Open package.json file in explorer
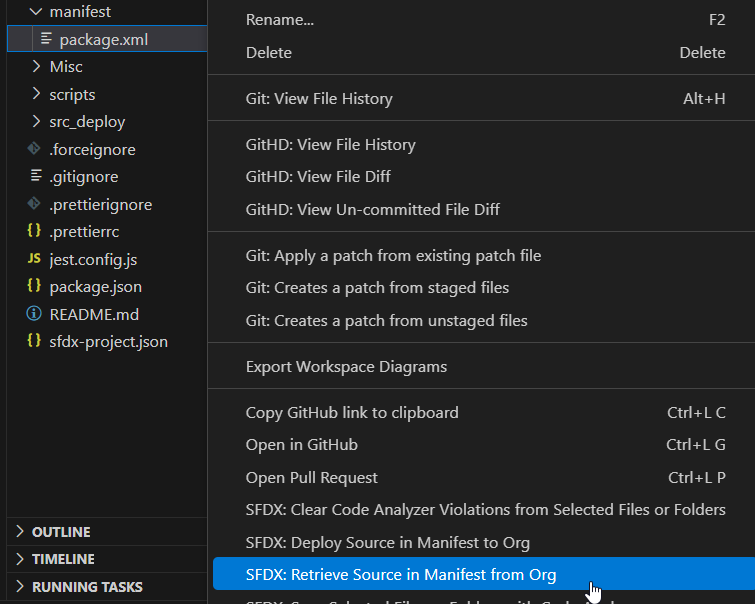Viewport: 755px width, 604px height. click(x=95, y=286)
